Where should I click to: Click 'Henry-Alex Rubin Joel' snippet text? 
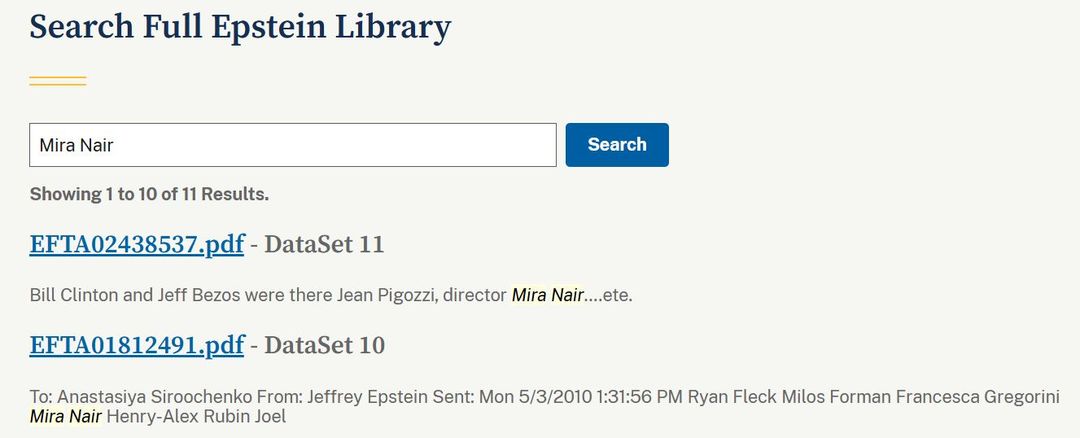coord(196,416)
